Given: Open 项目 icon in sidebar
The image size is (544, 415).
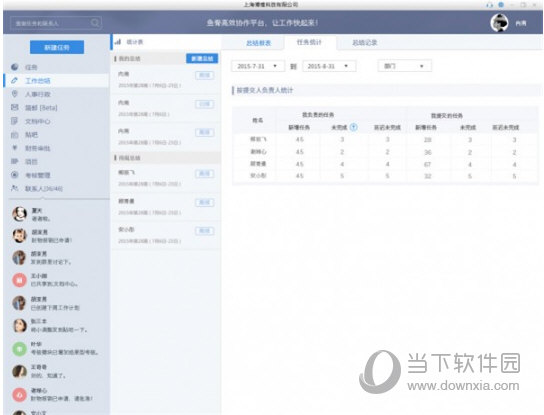Looking at the screenshot, I should click(x=15, y=161).
